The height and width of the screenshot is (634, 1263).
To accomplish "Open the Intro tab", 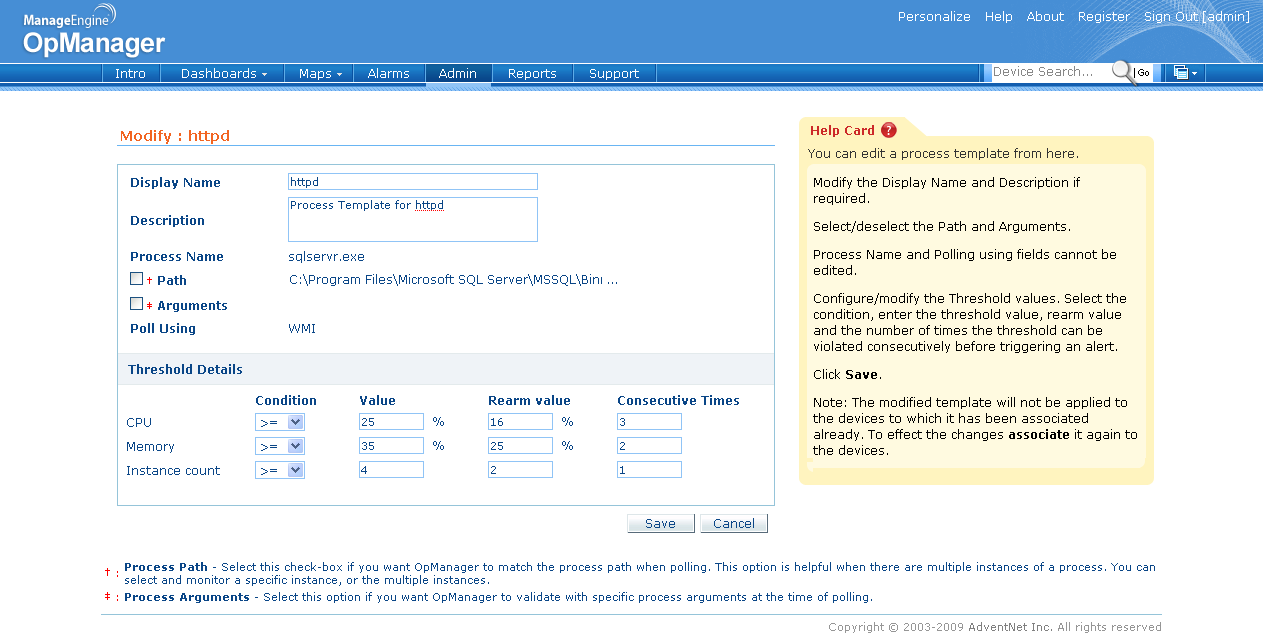I will (x=130, y=74).
